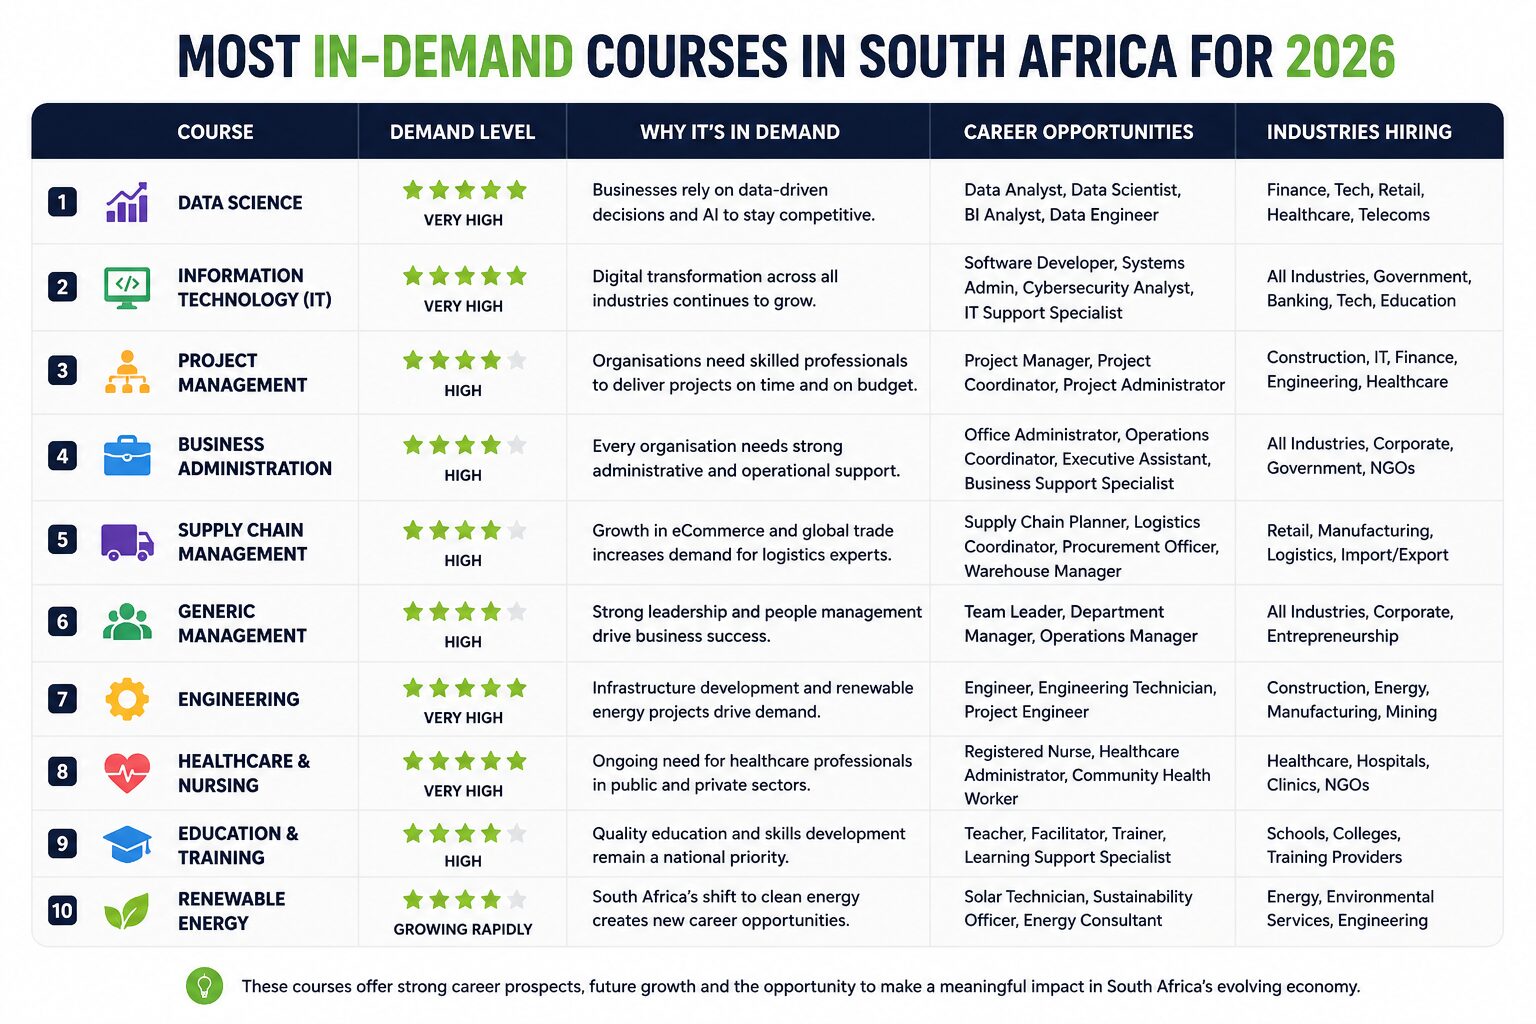1536x1024 pixels.
Task: Click the number 1 rank badge
Action: 62,202
